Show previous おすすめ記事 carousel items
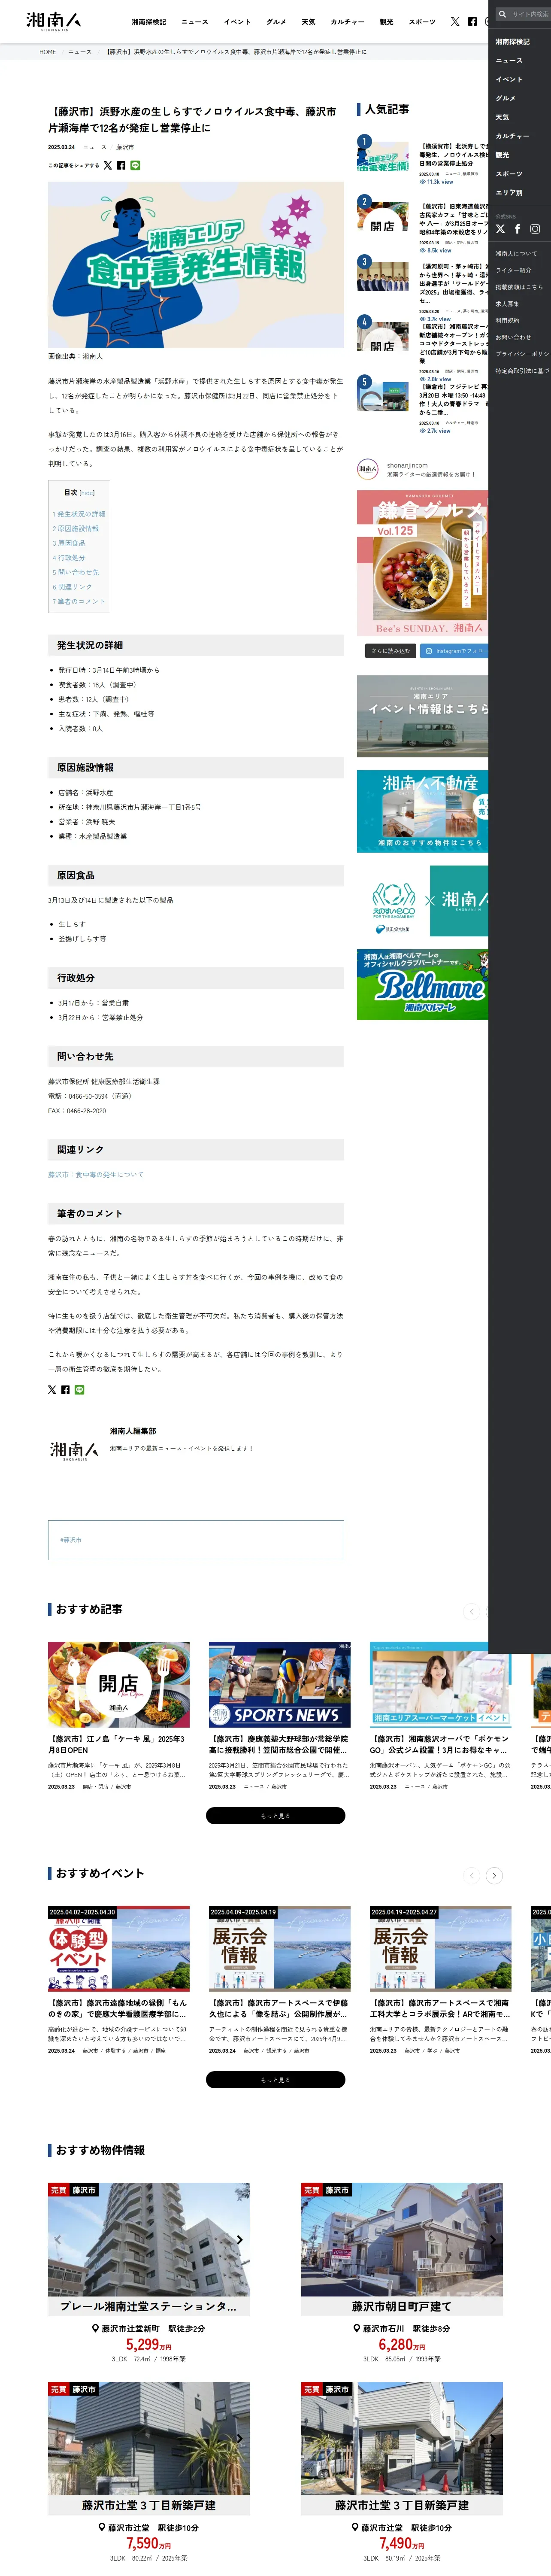Screen dimensions: 551x2576 (x=472, y=1612)
